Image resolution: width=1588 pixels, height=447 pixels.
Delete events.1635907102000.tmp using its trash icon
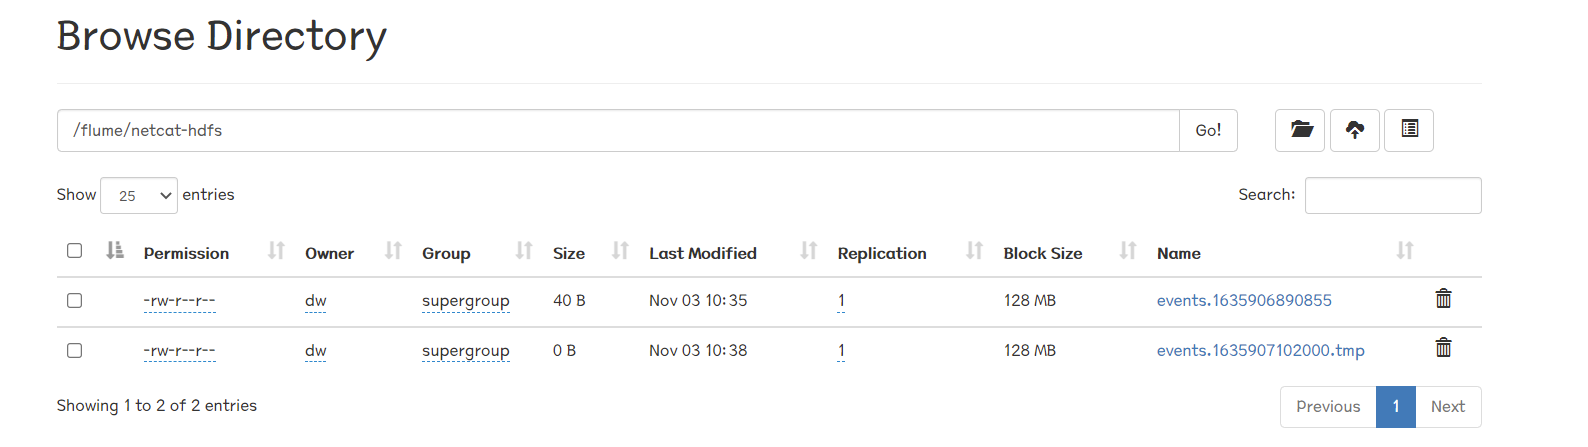pyautogui.click(x=1443, y=347)
